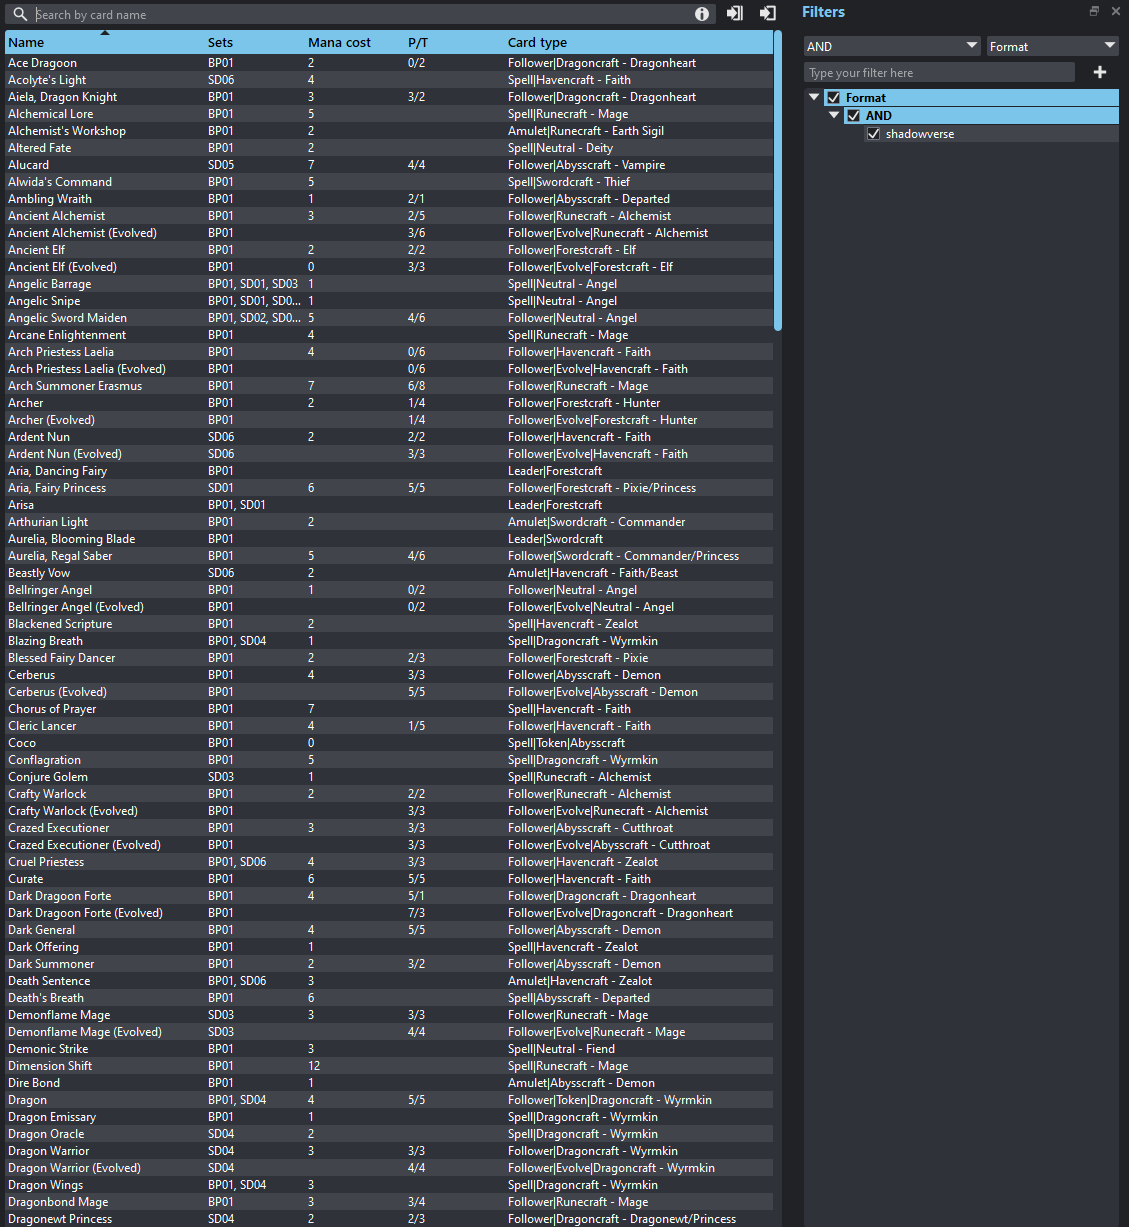
Task: Click the Sets column header
Action: [x=220, y=43]
